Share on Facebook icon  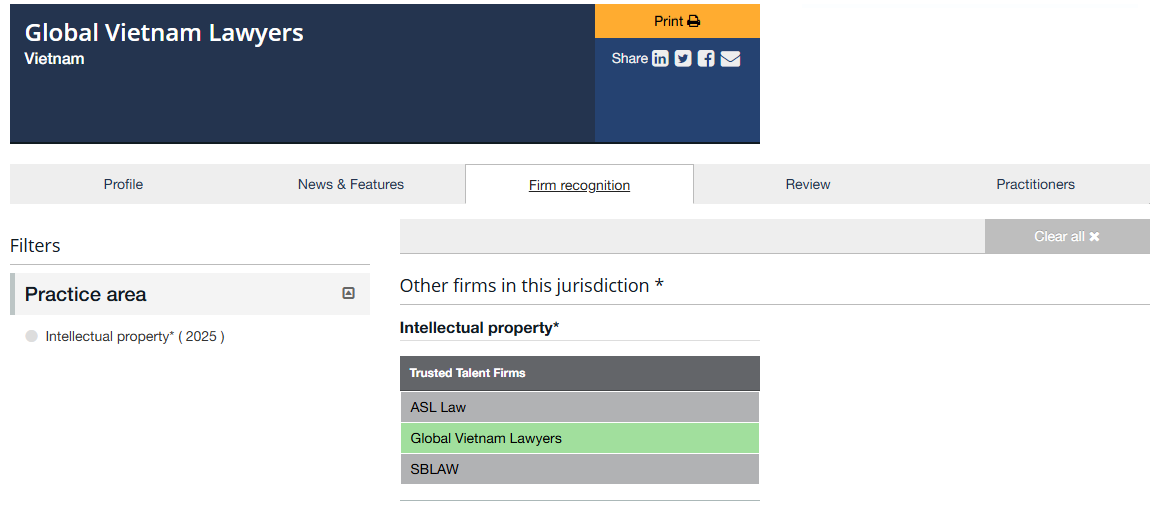pyautogui.click(x=706, y=59)
